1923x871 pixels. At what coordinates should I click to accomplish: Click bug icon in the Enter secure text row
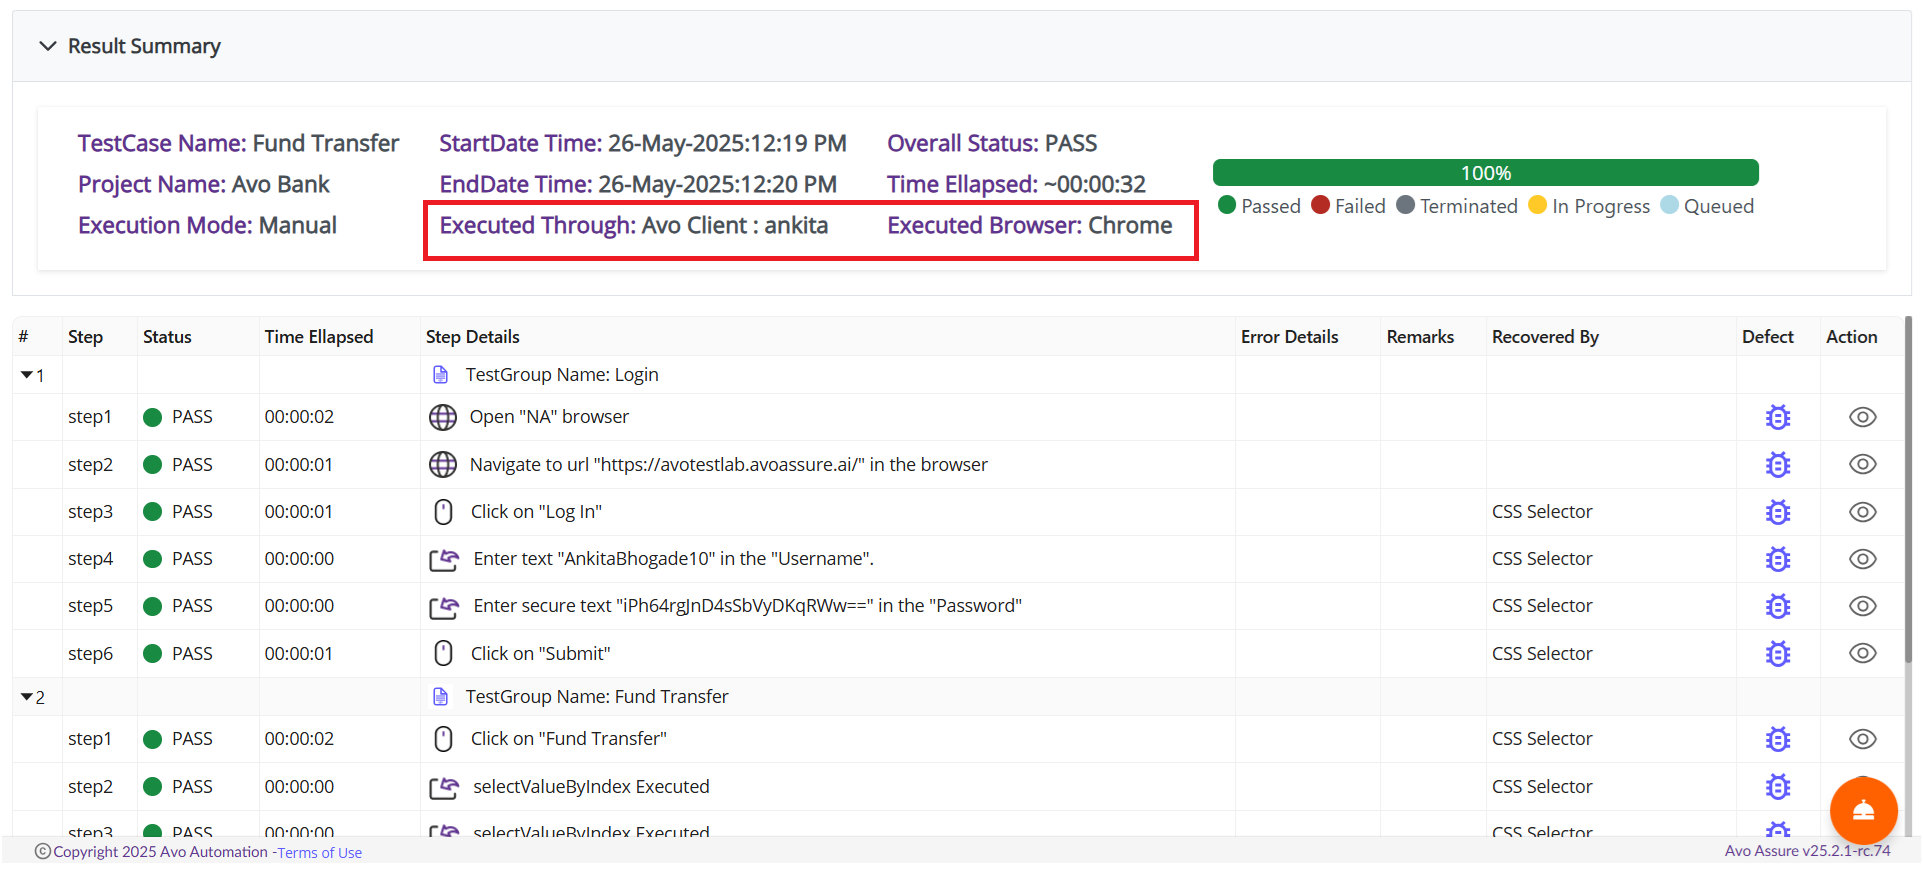click(1777, 606)
